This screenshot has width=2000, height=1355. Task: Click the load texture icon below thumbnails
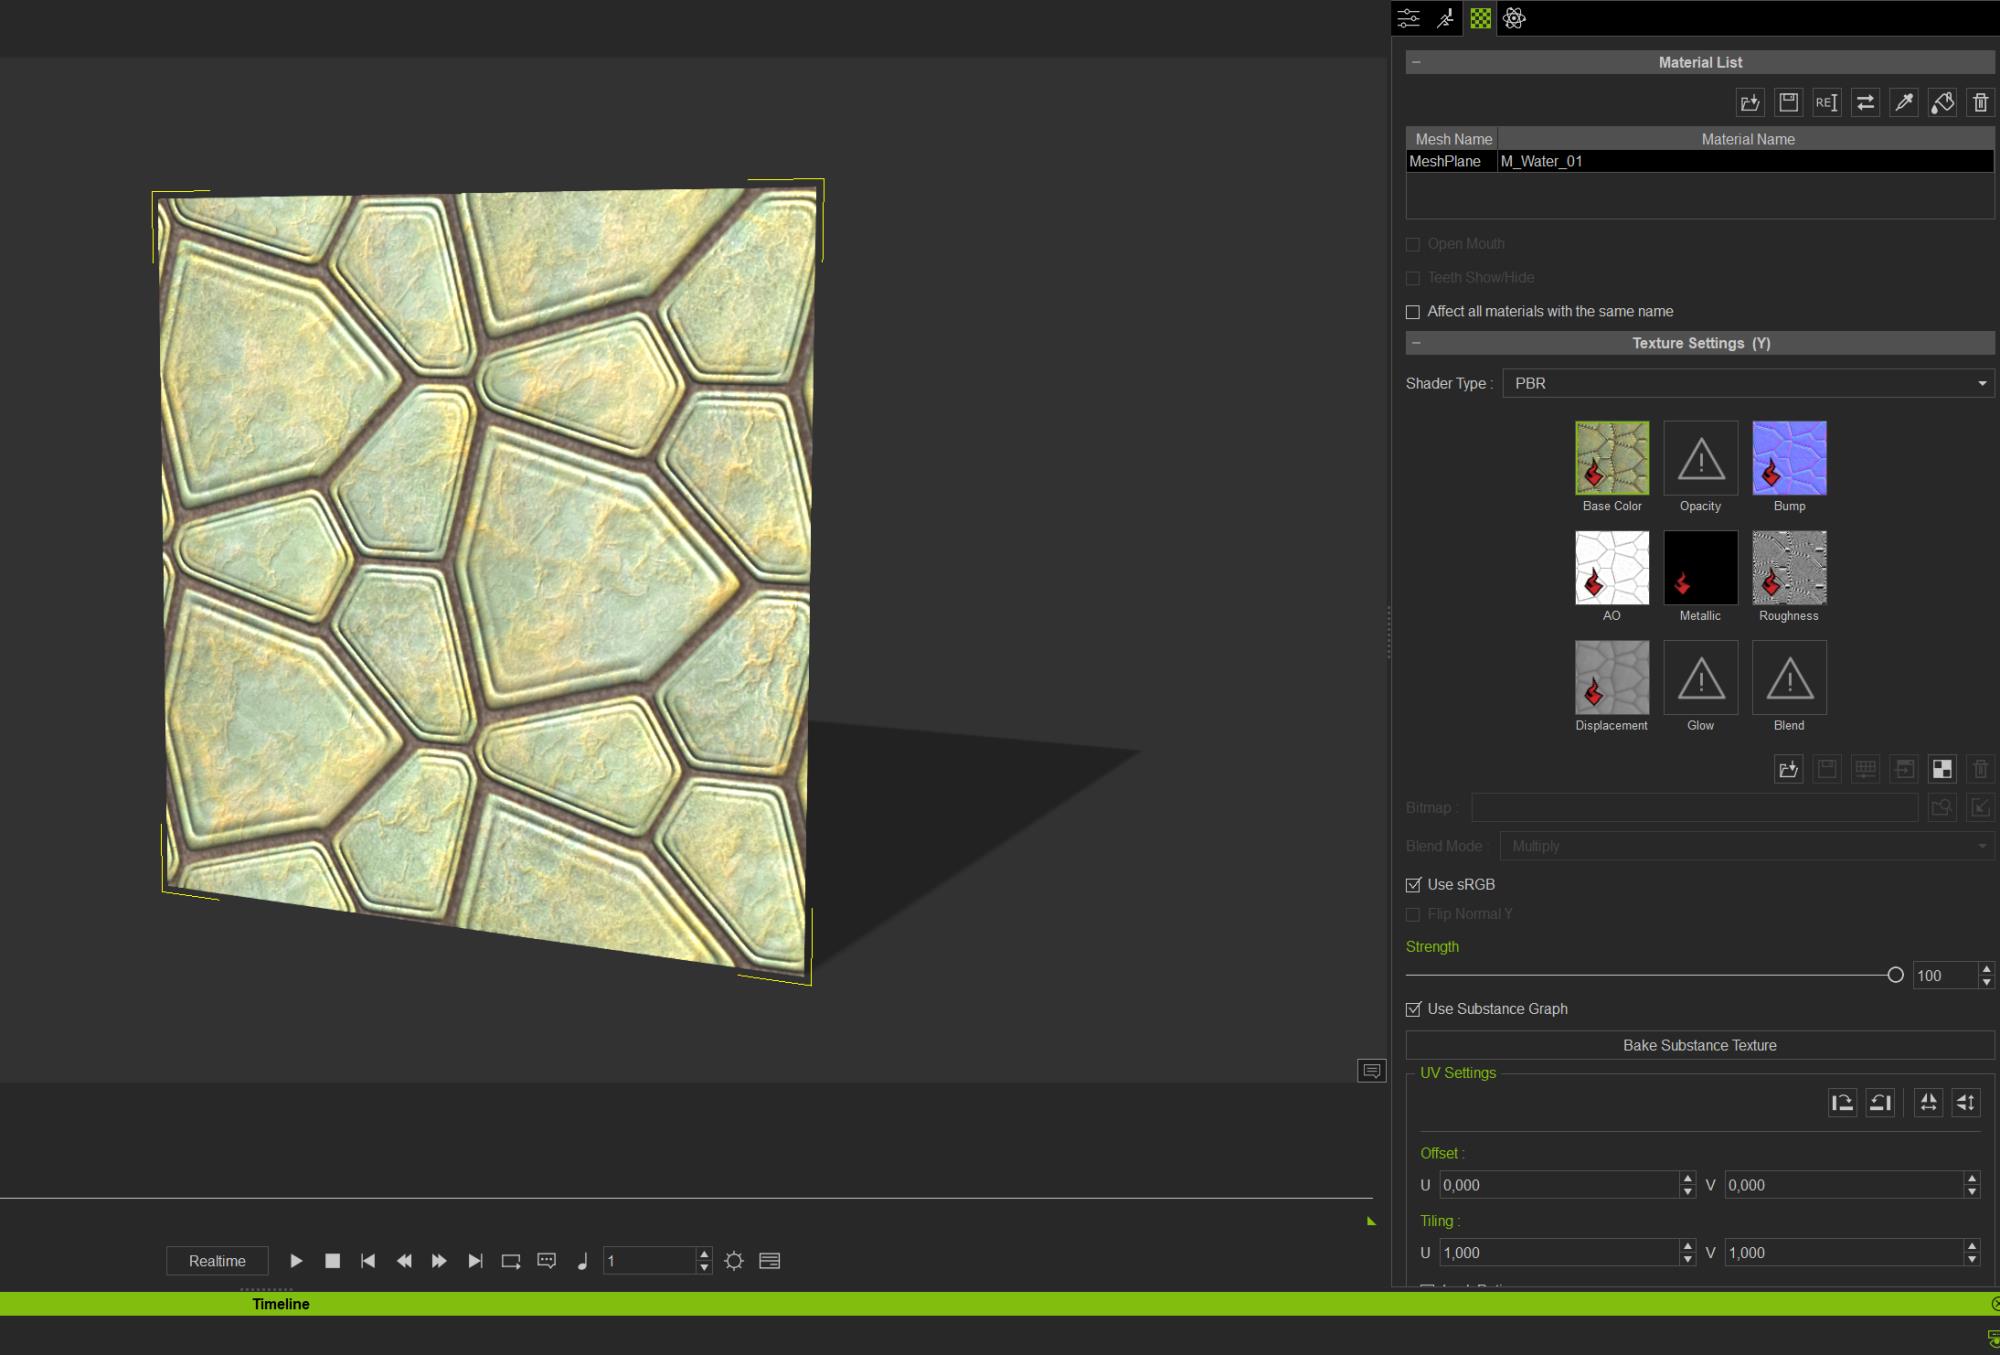click(1788, 769)
